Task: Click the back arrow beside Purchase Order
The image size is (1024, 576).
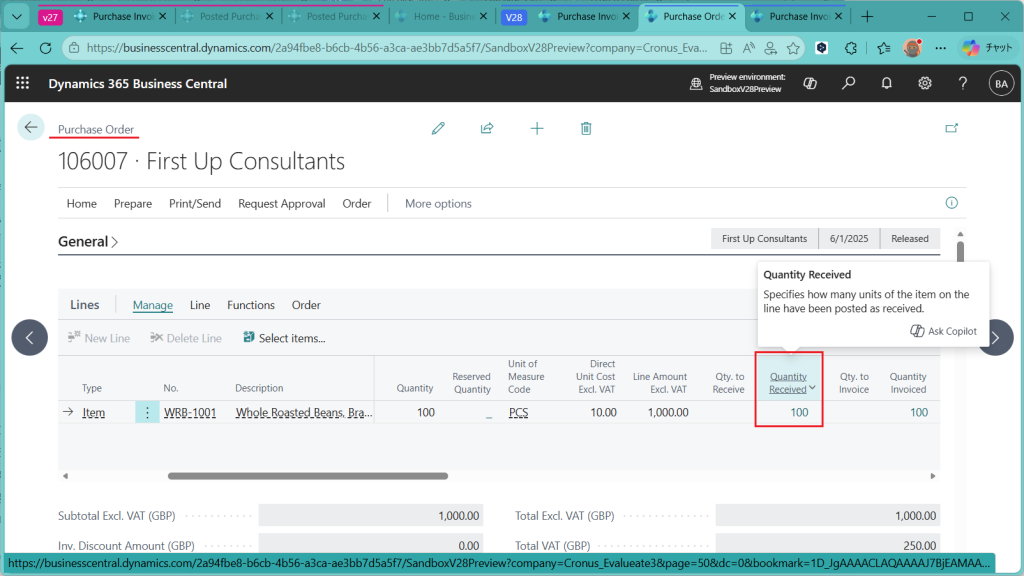Action: tap(31, 127)
